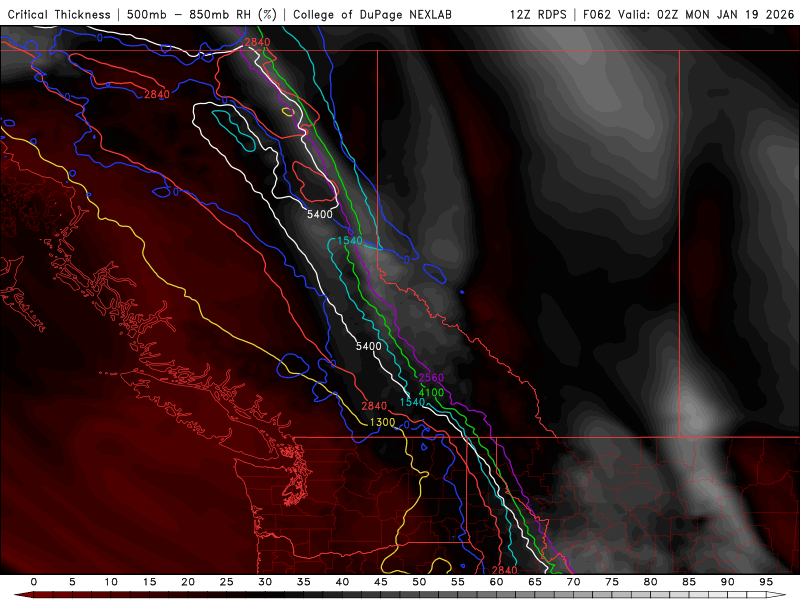800x600 pixels.
Task: Click 'College of DuPage NEXLAB' header text
Action: click(x=372, y=14)
